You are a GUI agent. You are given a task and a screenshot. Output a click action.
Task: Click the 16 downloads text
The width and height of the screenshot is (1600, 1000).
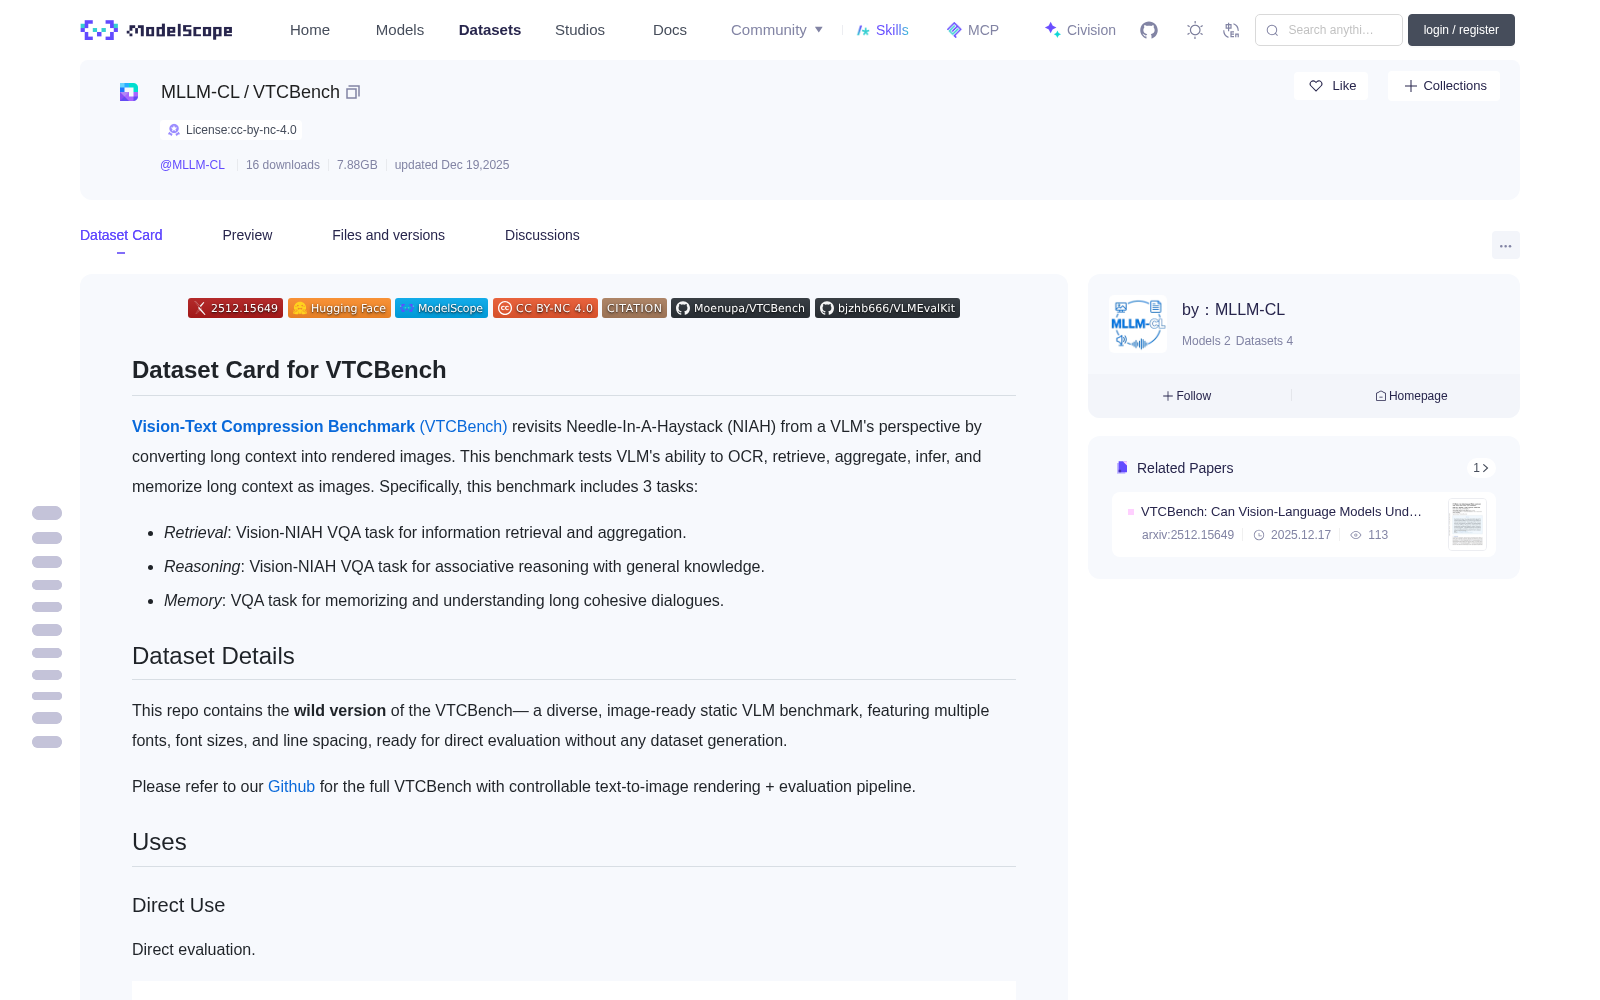283,165
